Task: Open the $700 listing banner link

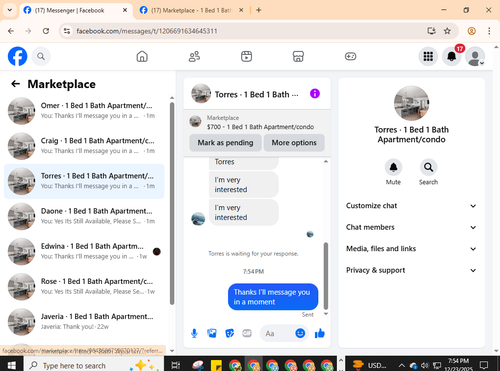Action: tap(257, 122)
